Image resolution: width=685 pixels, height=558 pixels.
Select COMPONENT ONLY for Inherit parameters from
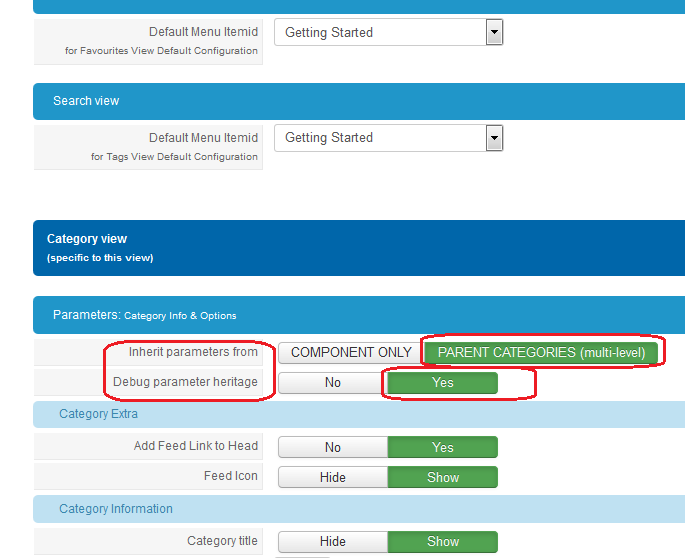tap(350, 353)
